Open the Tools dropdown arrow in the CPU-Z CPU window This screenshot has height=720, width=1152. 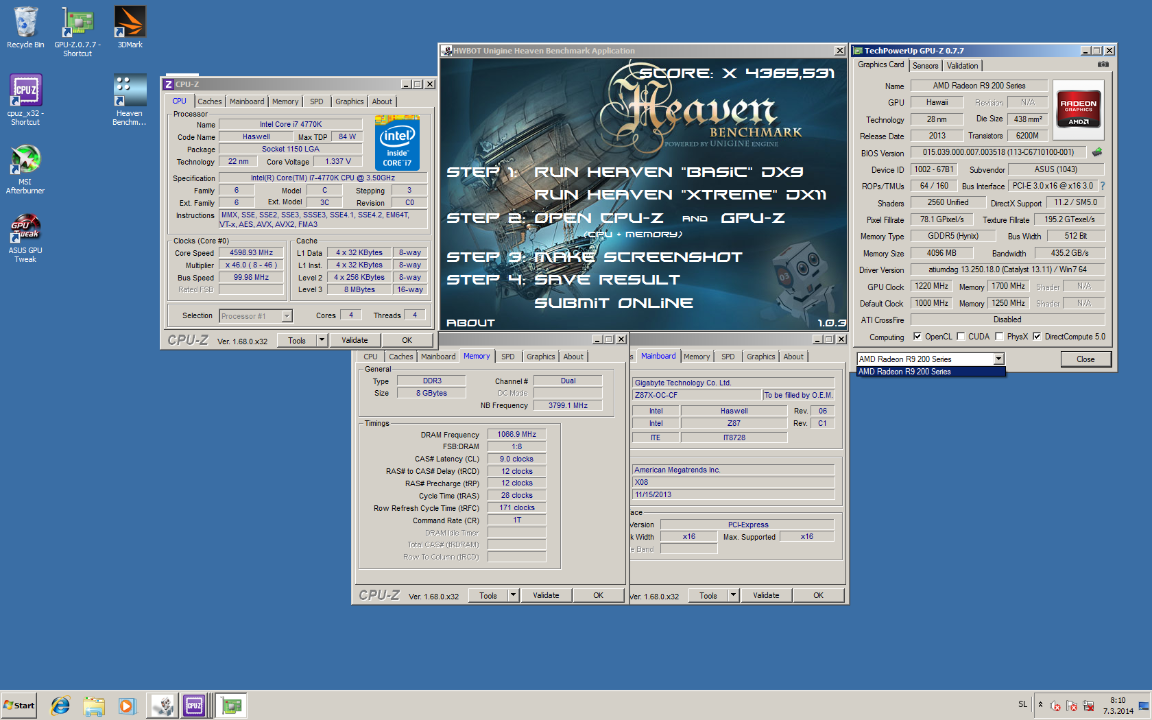(x=321, y=340)
